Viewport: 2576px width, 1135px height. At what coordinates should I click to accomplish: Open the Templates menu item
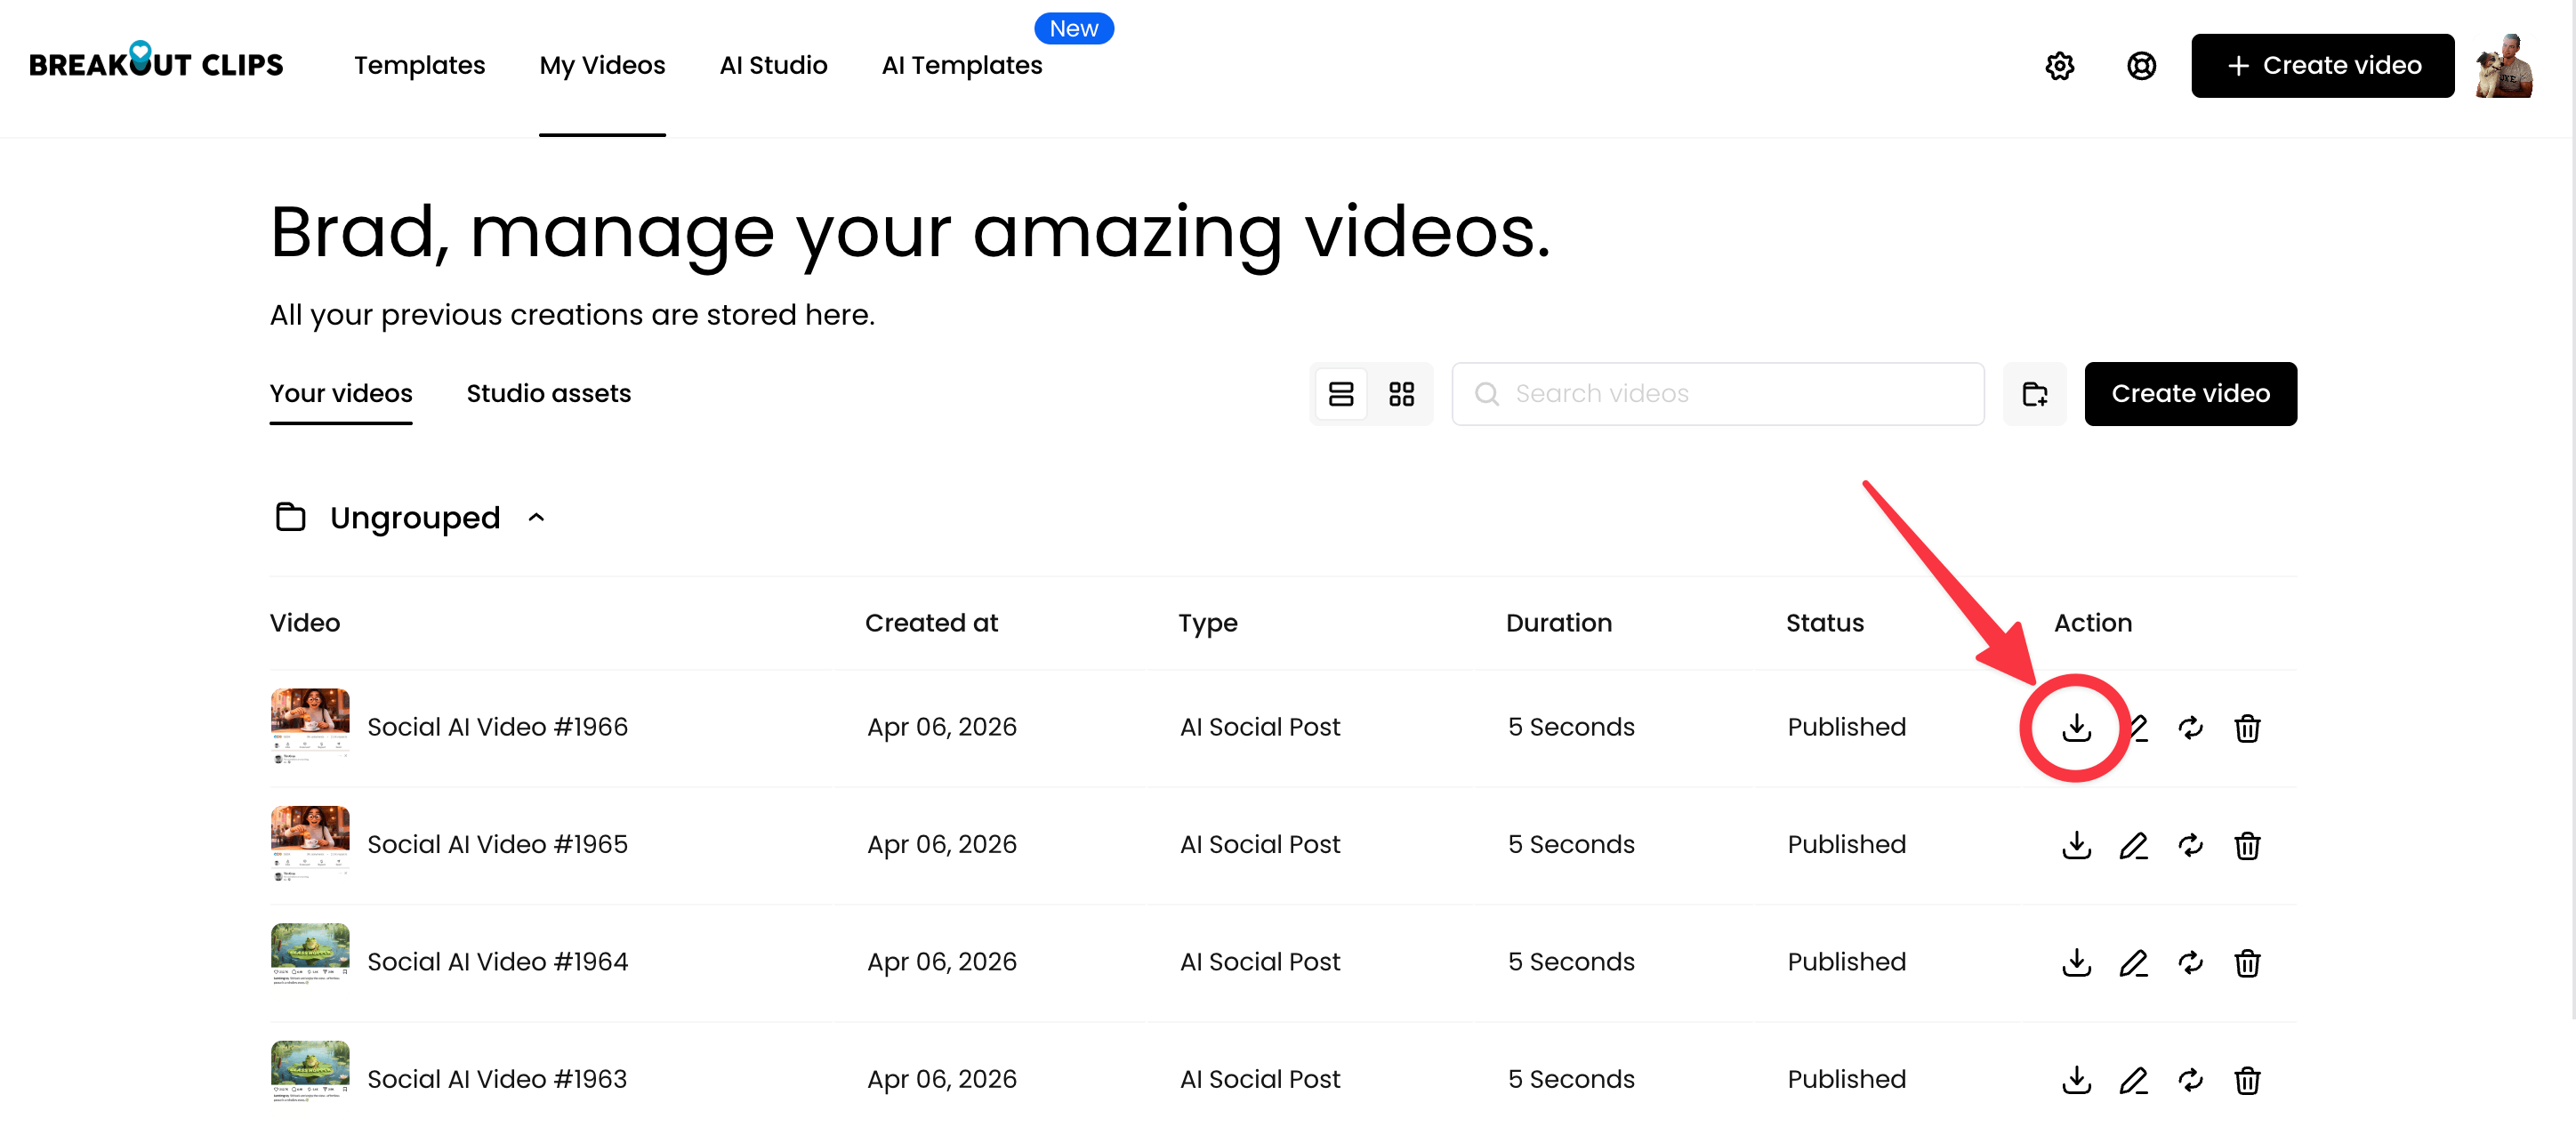coord(419,66)
